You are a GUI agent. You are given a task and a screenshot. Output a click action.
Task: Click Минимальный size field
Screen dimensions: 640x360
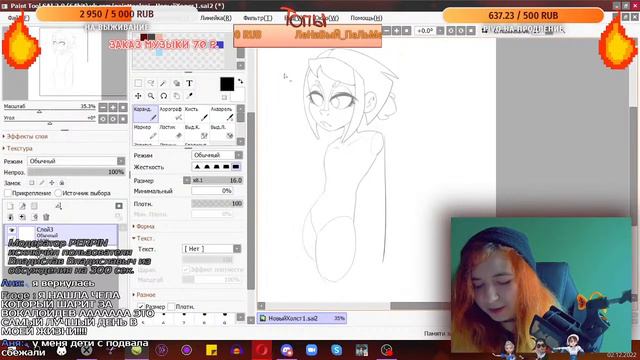pyautogui.click(x=212, y=191)
